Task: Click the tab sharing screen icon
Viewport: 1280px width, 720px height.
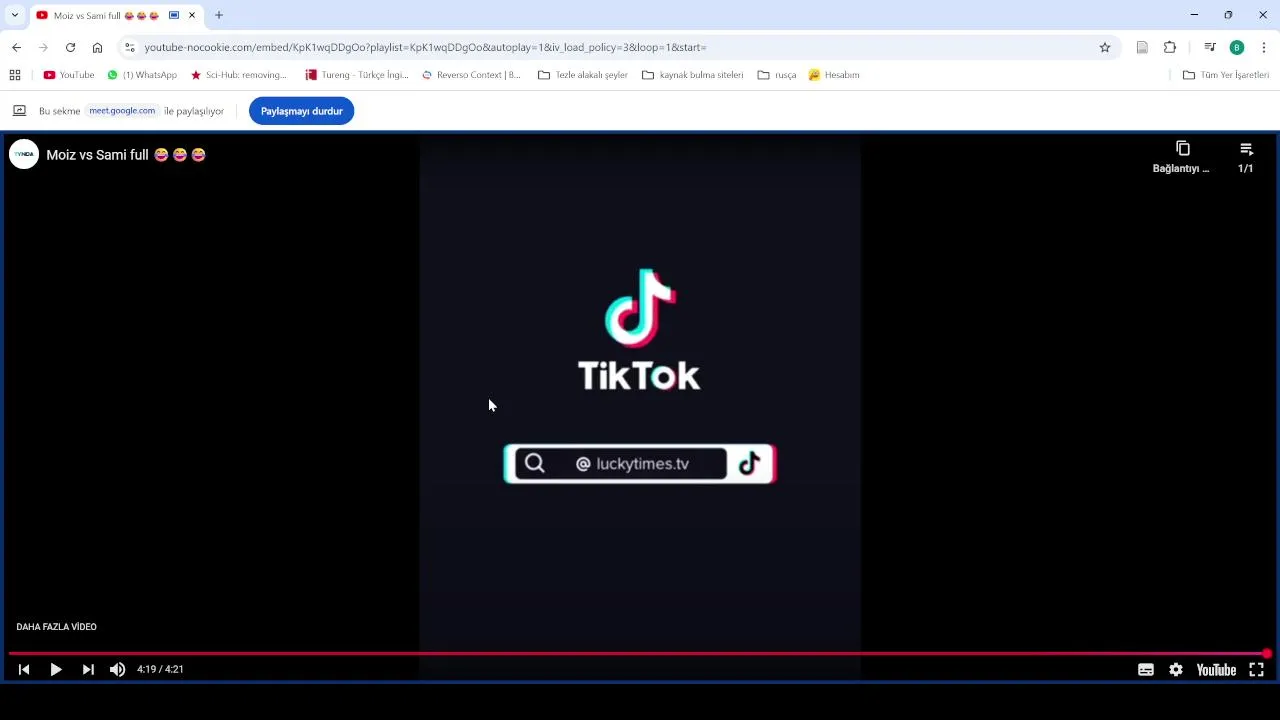Action: (19, 111)
